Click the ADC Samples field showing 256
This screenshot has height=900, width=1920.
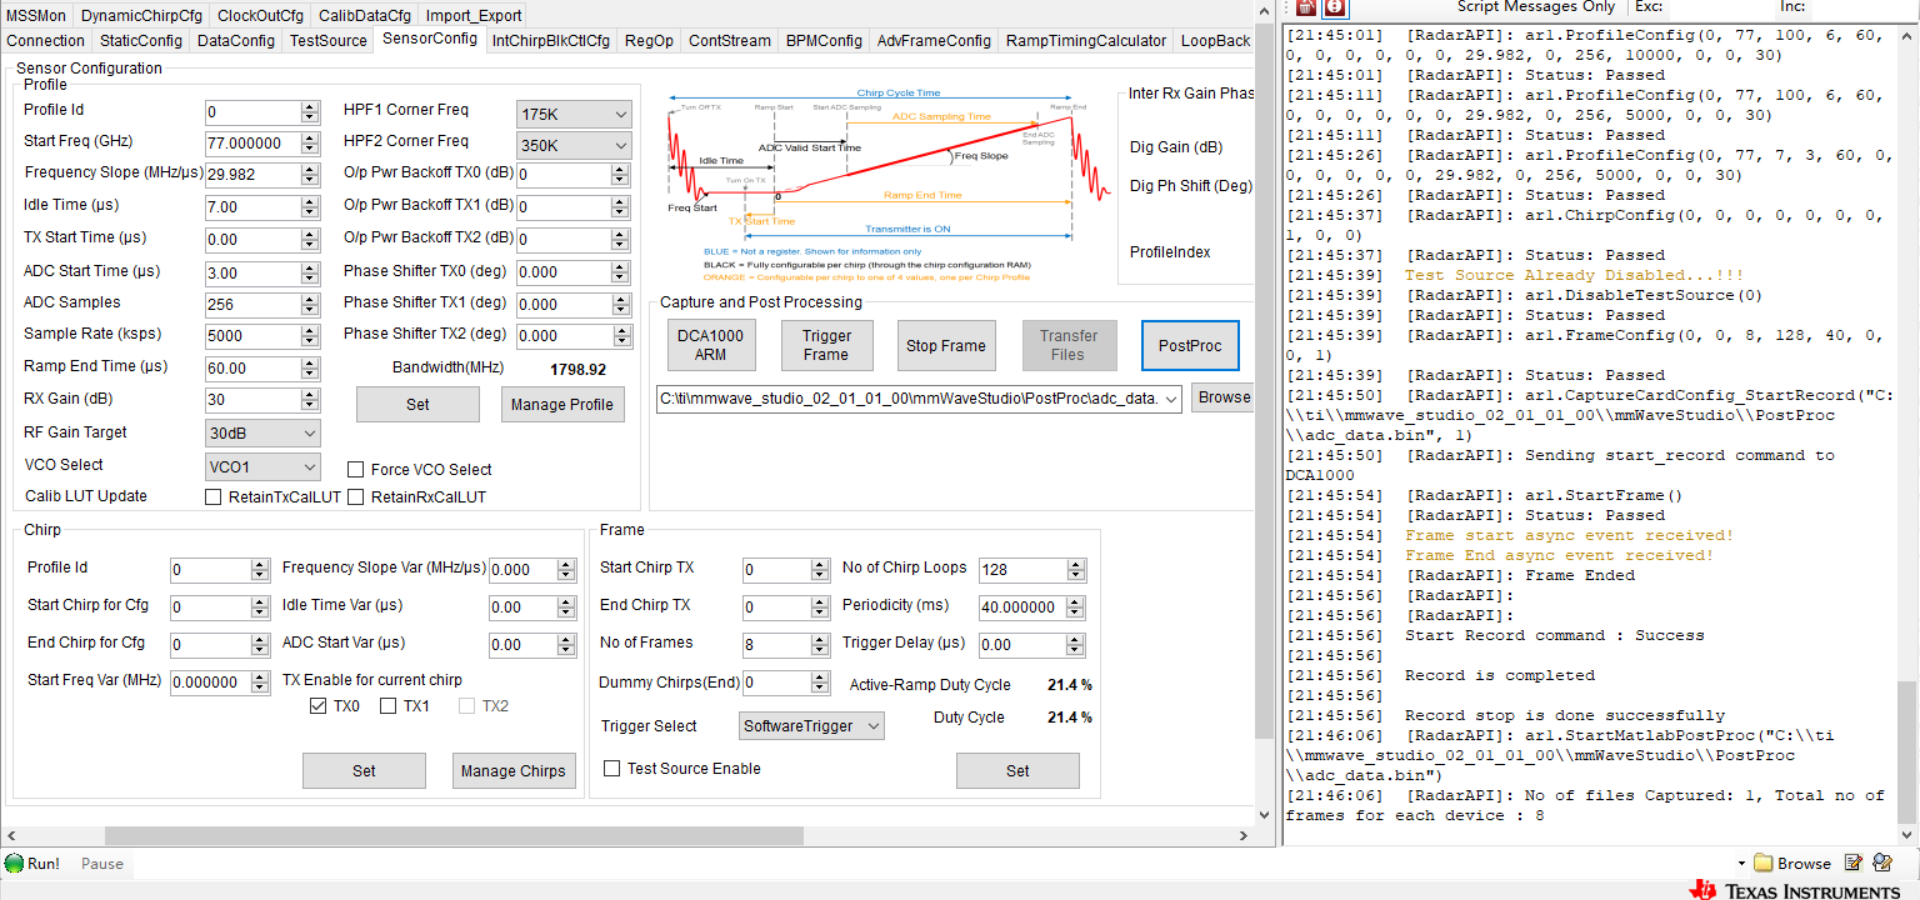pyautogui.click(x=252, y=304)
